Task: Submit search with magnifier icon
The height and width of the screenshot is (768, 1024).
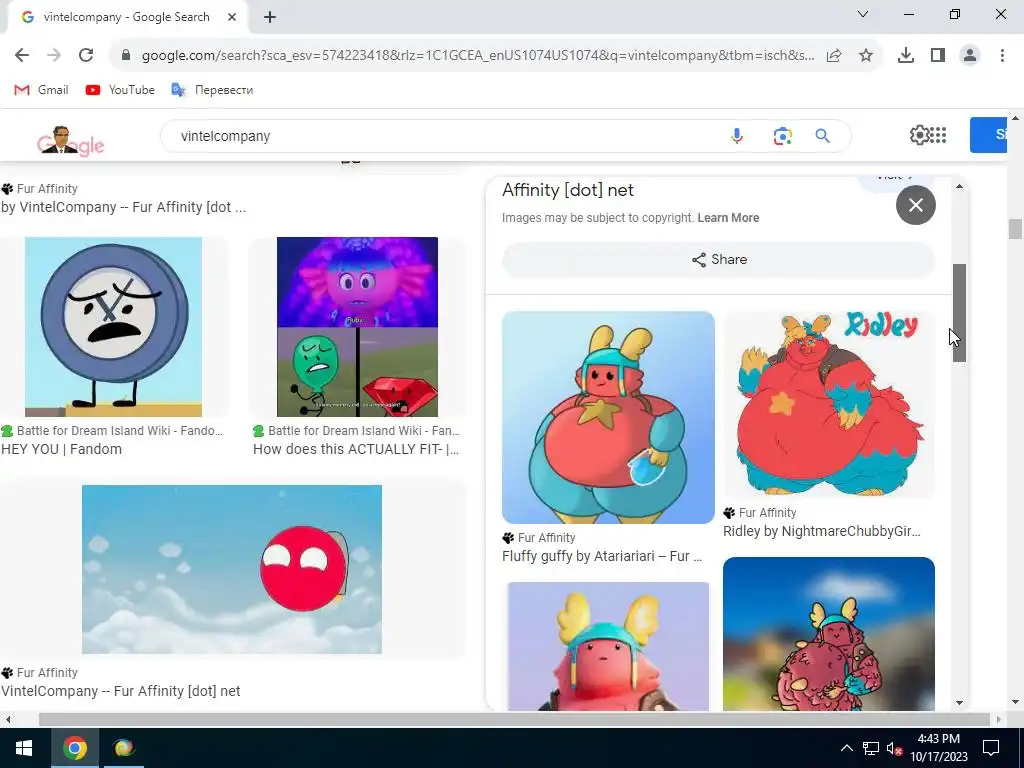Action: tap(823, 136)
